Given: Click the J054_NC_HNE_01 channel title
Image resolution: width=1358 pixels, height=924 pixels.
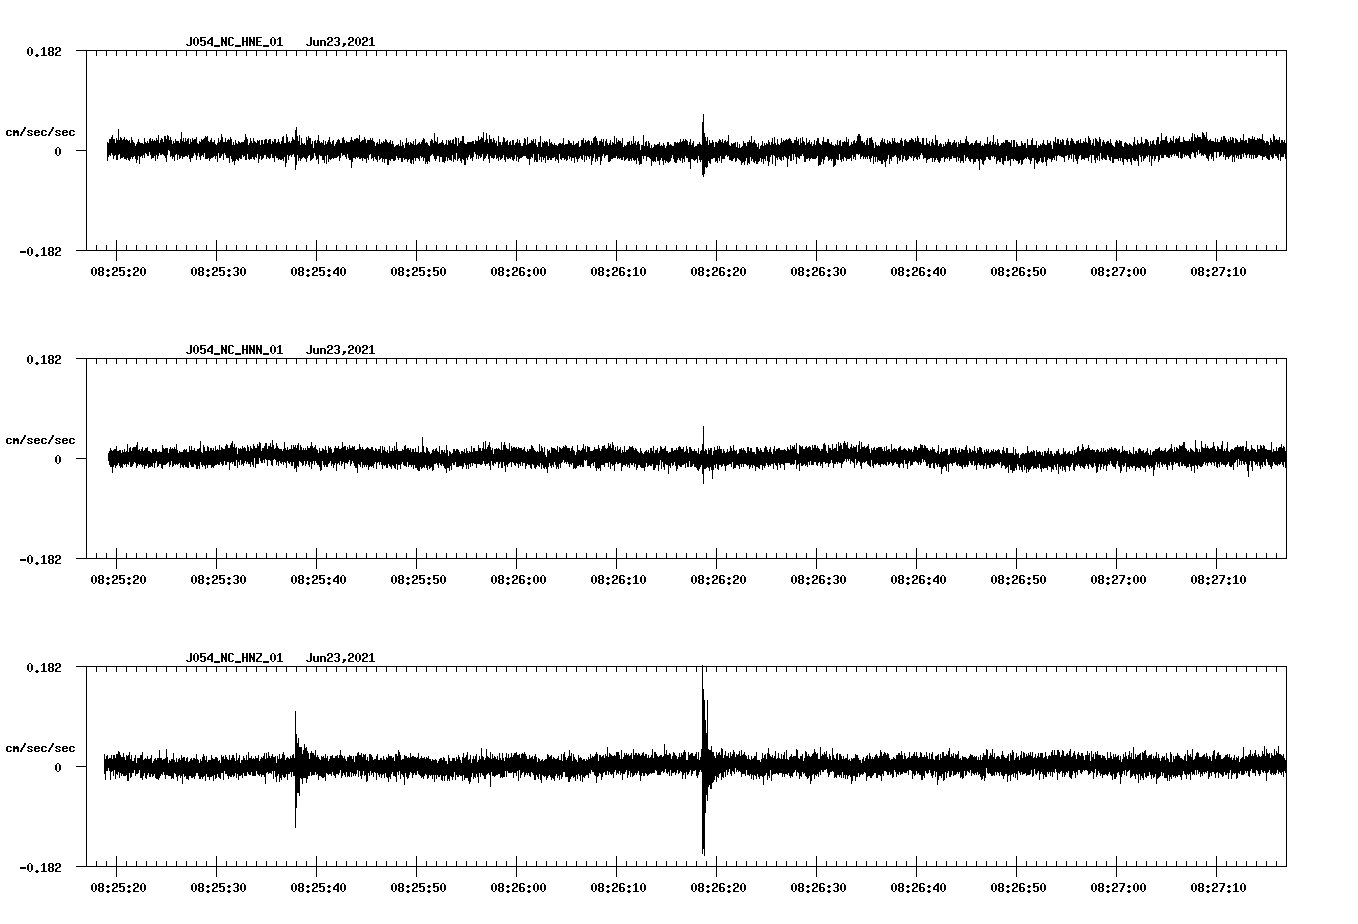Looking at the screenshot, I should click(234, 42).
